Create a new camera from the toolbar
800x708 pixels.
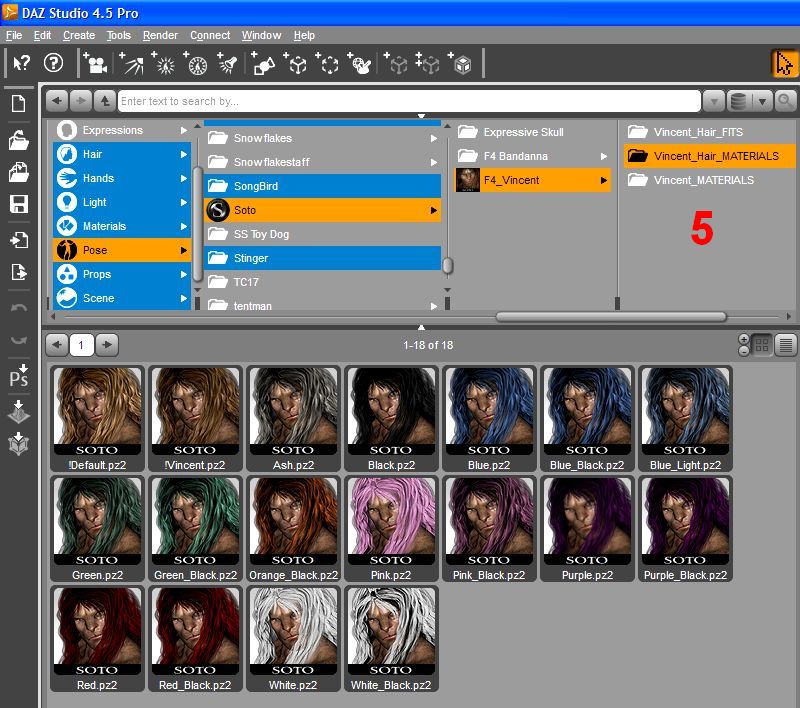pyautogui.click(x=95, y=63)
